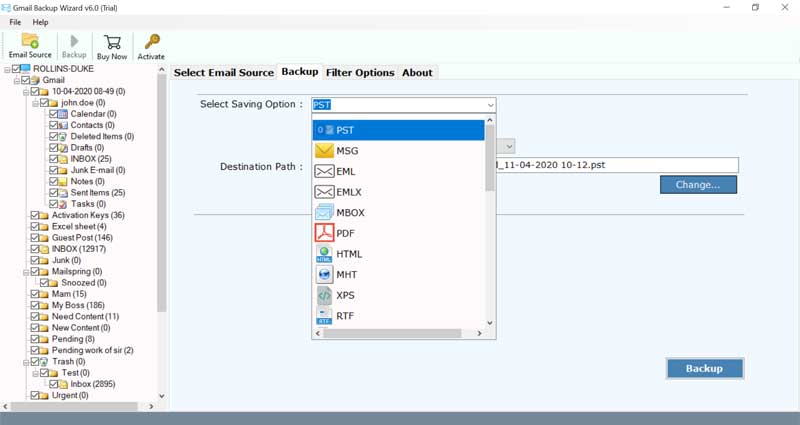
Task: Click the folder tree vertical scrollbar
Action: point(162,194)
